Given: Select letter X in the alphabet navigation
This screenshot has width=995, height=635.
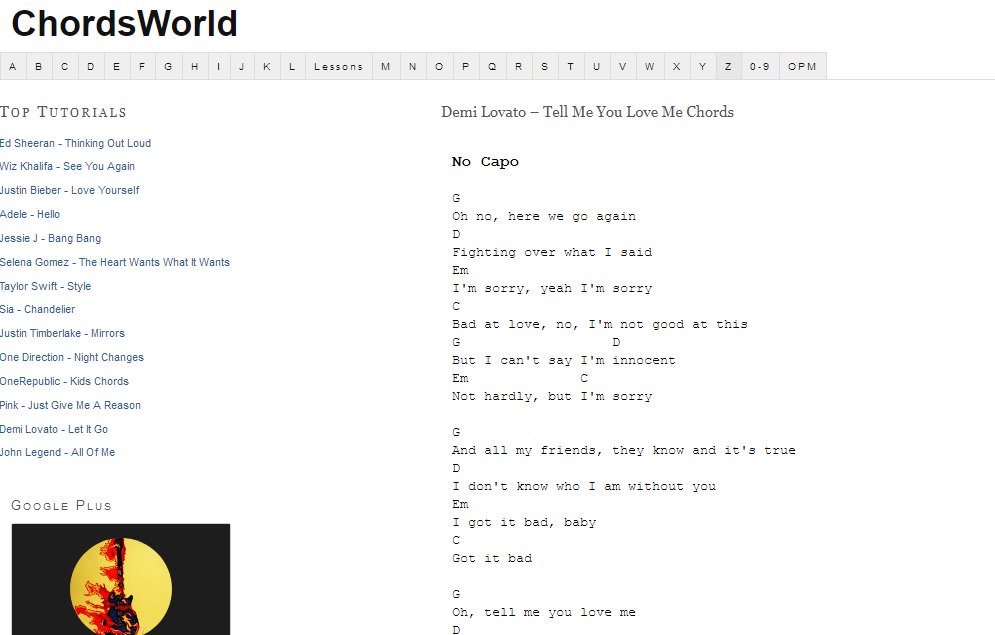Looking at the screenshot, I should click(x=676, y=66).
